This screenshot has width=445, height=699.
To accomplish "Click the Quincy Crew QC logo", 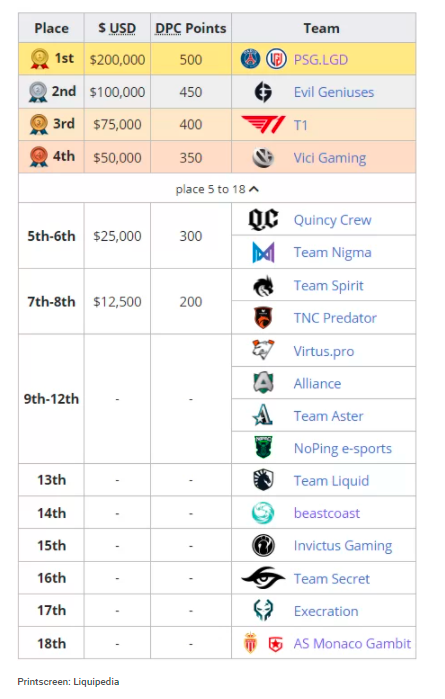I will click(263, 220).
